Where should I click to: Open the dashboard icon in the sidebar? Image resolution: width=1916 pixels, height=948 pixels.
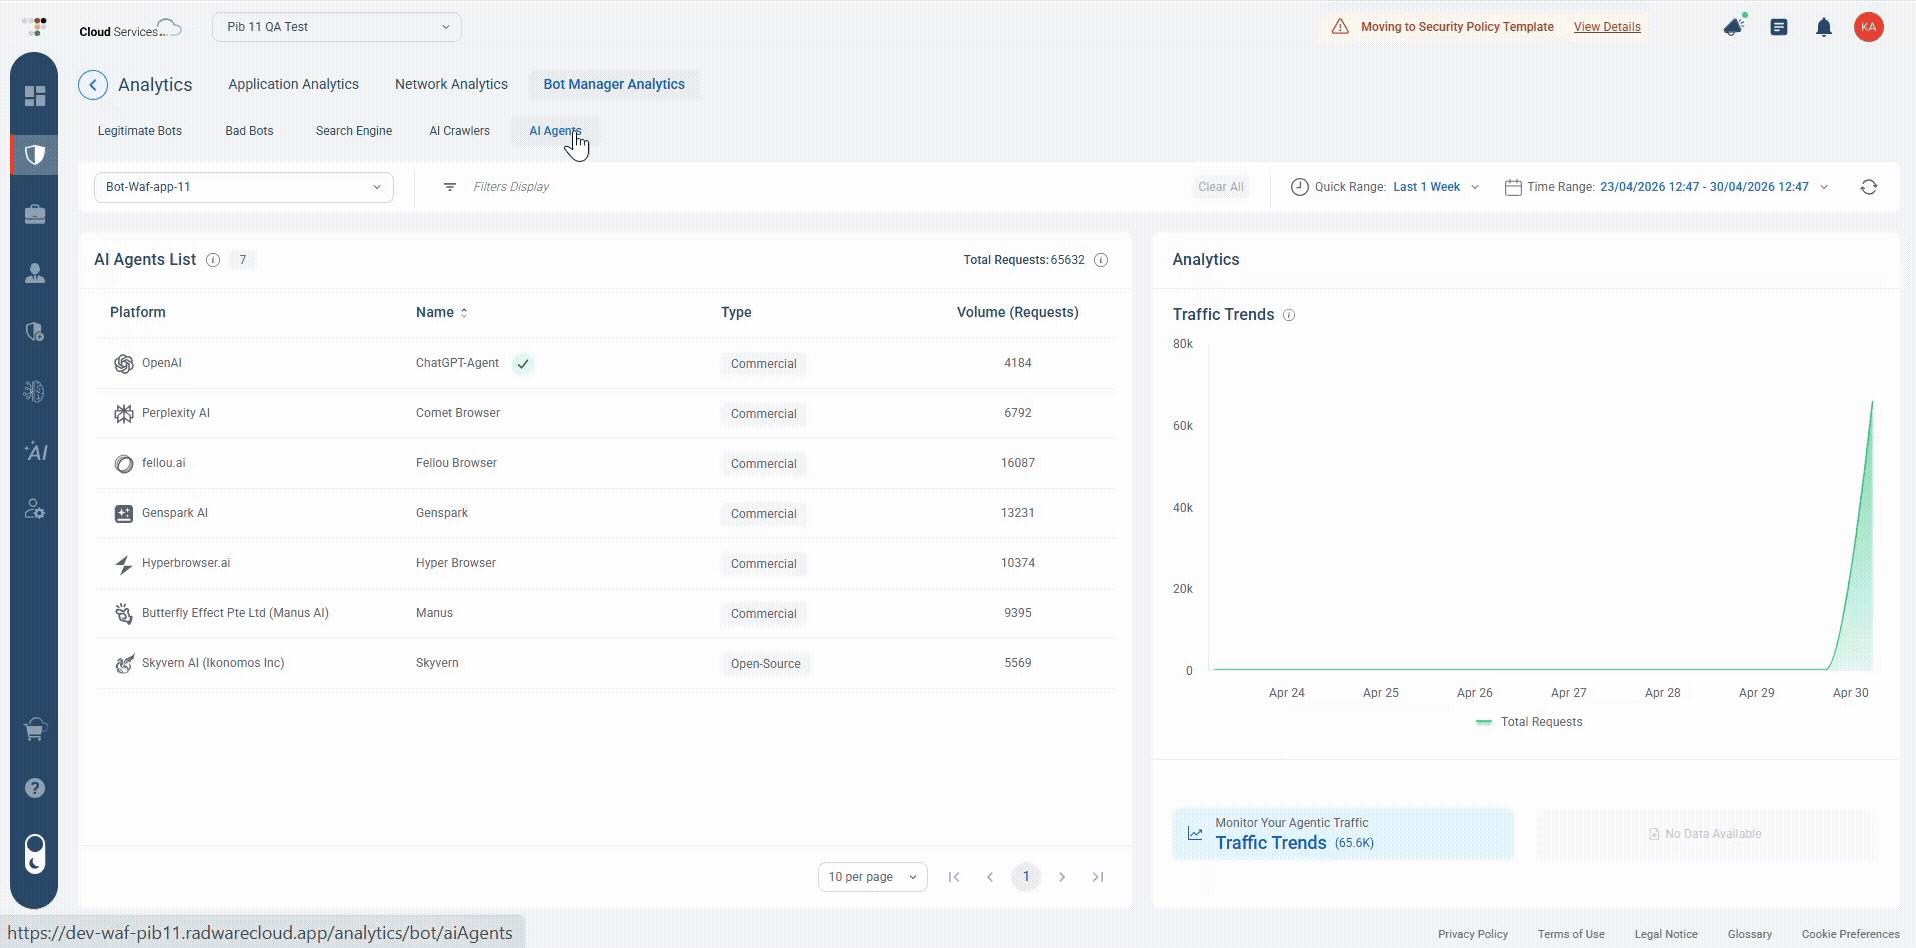pos(35,95)
